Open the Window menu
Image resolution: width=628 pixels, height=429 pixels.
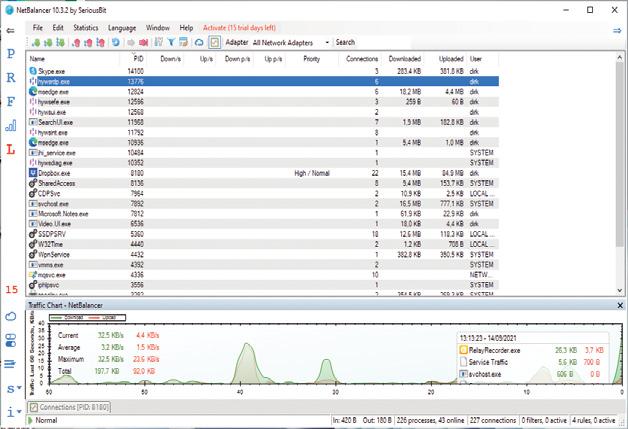157,28
